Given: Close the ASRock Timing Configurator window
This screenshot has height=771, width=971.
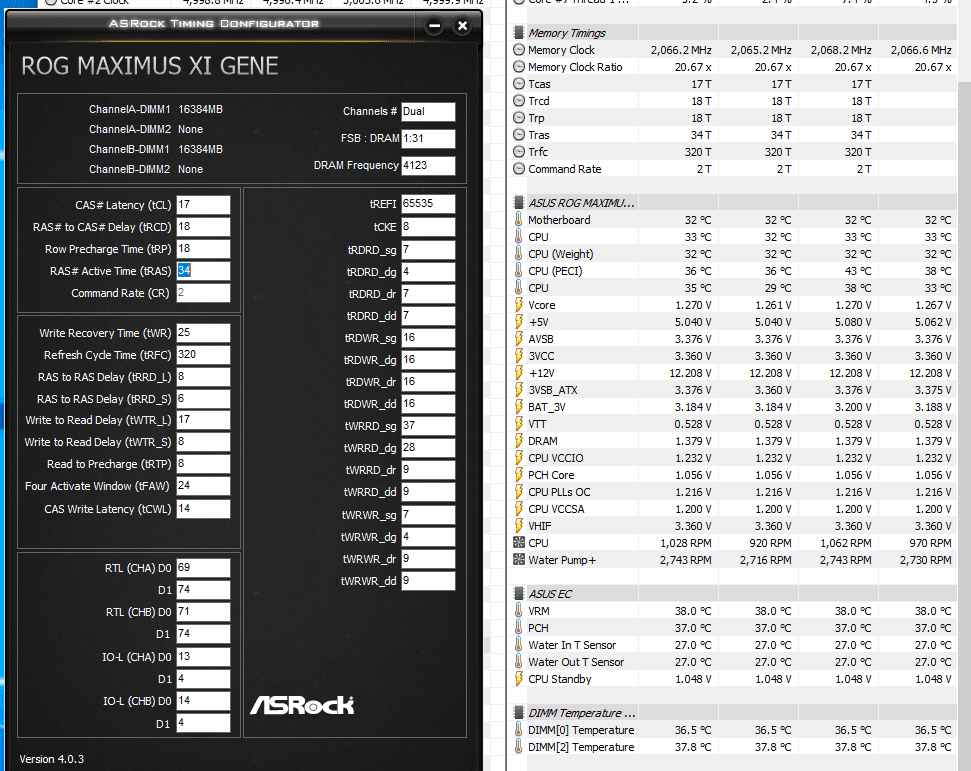Looking at the screenshot, I should 462,26.
